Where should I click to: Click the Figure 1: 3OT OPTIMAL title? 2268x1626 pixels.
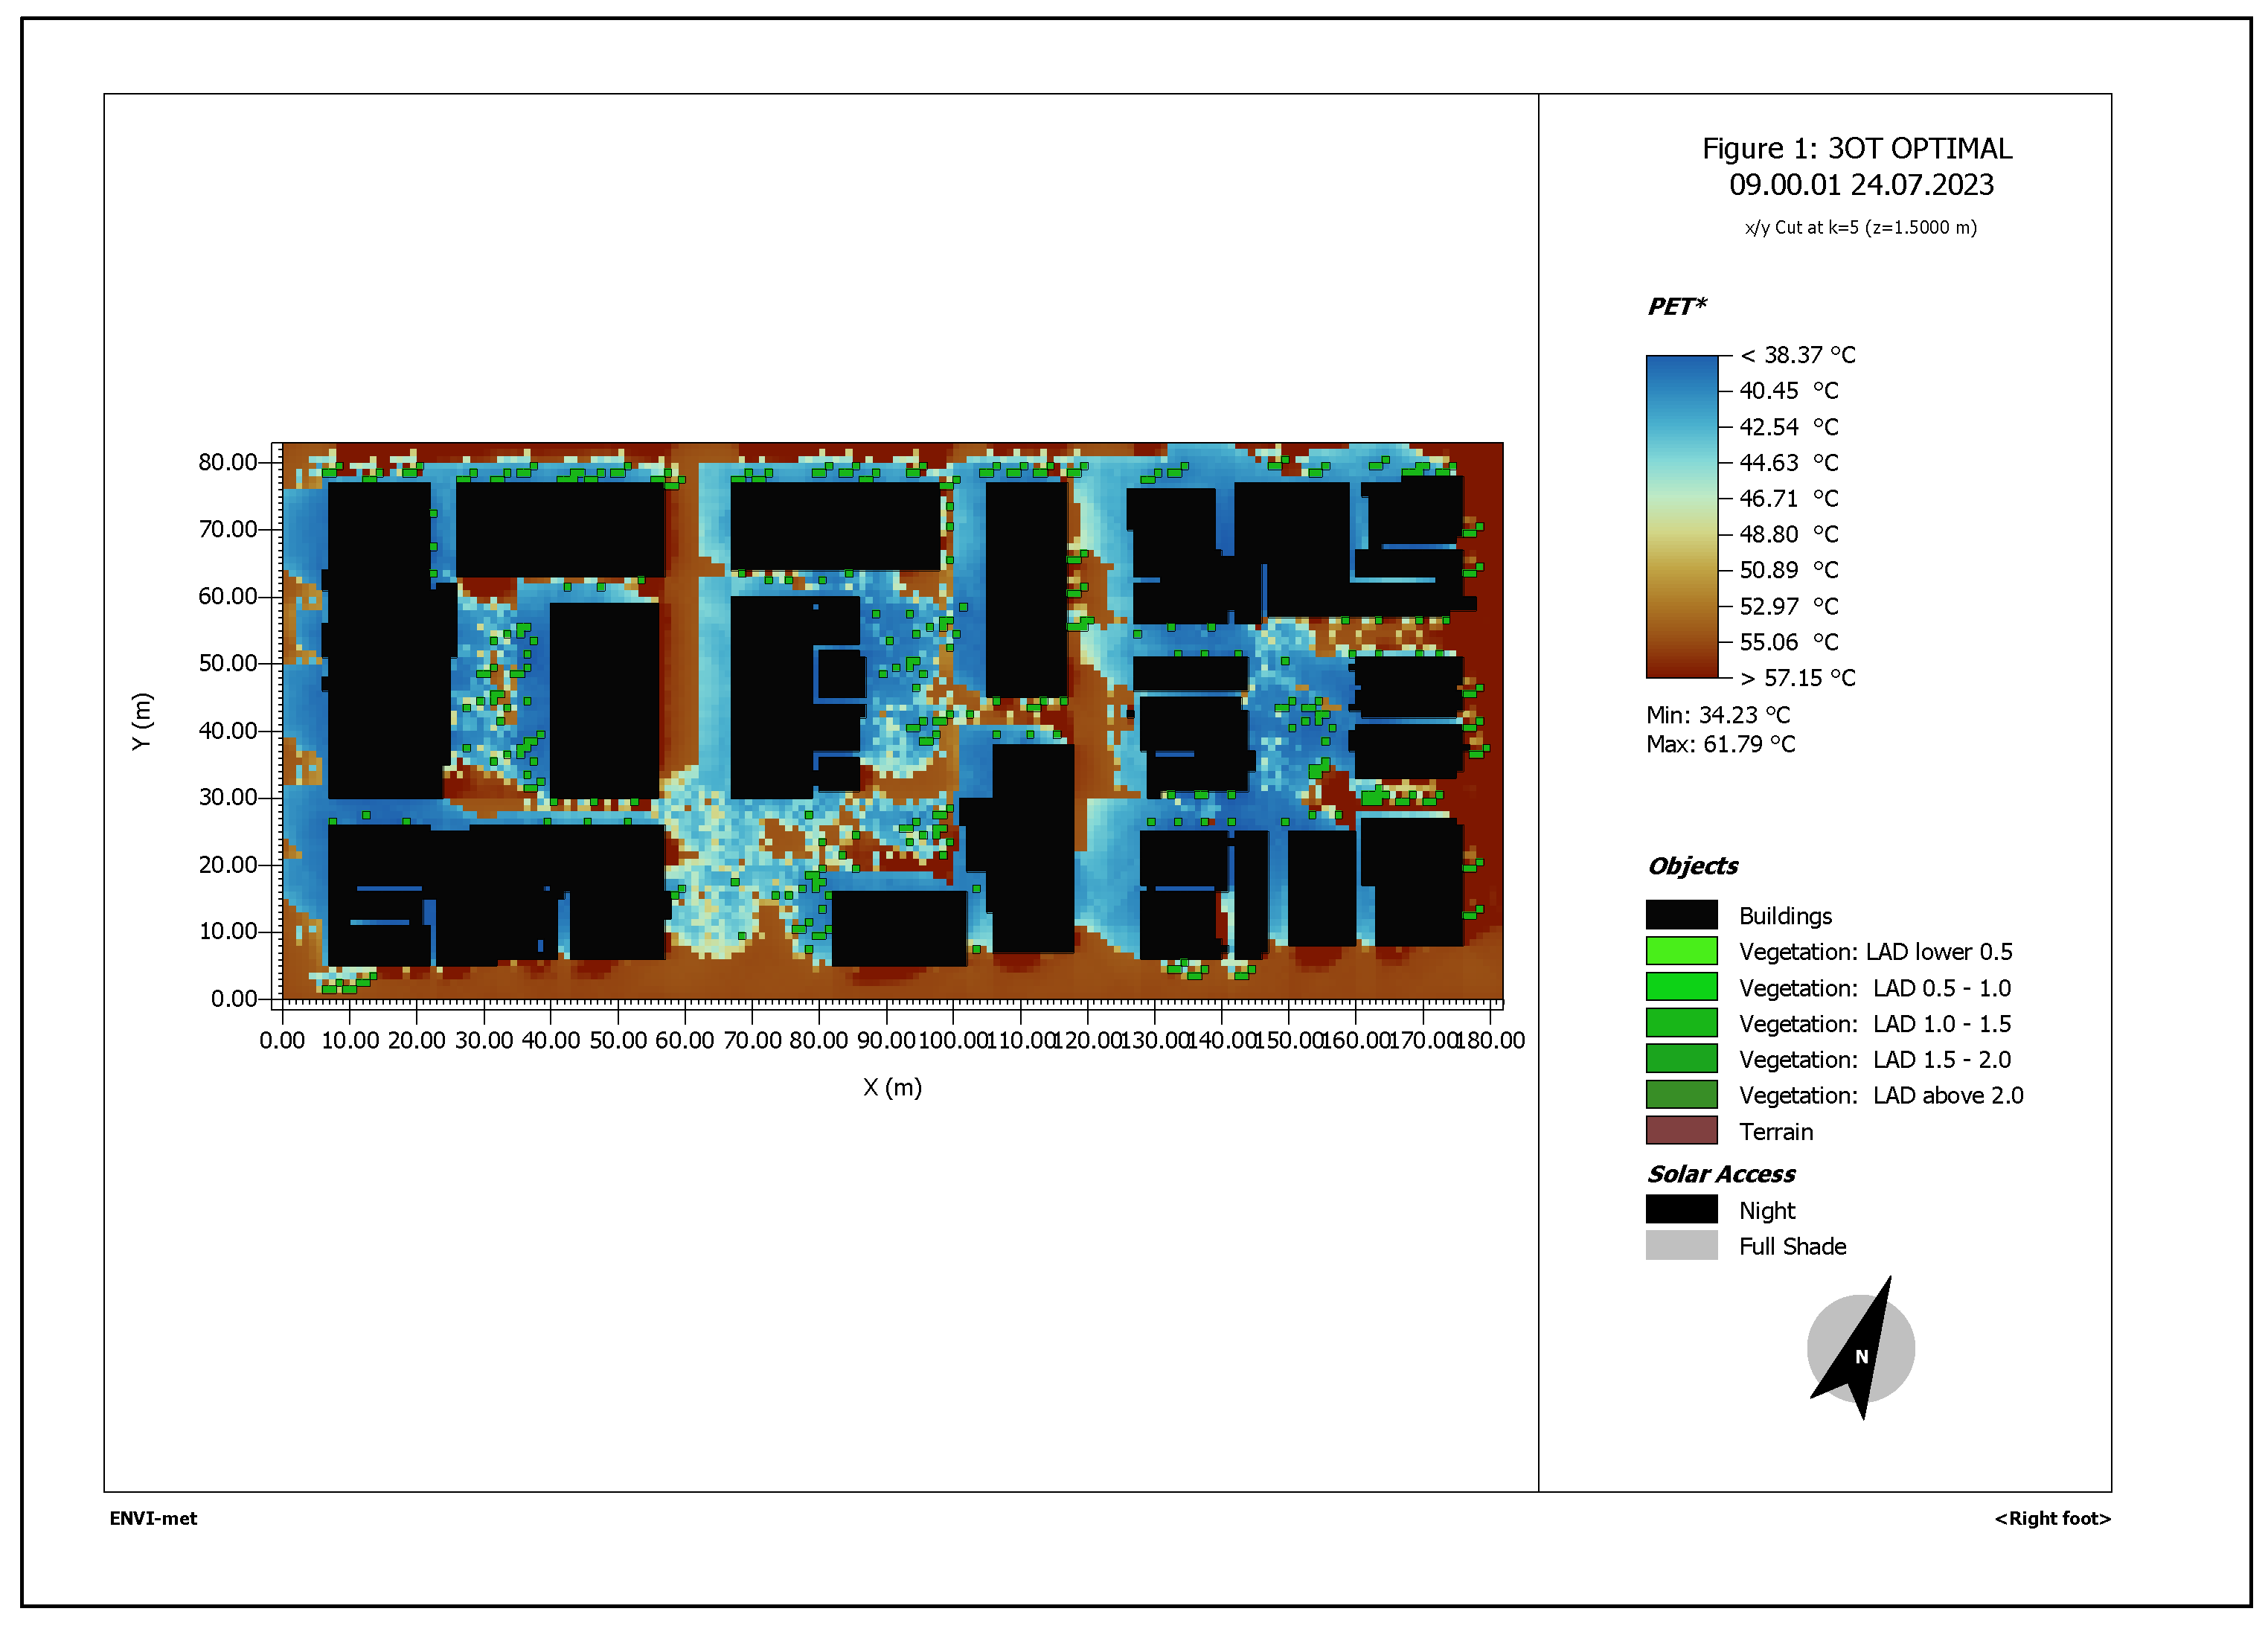[1857, 149]
